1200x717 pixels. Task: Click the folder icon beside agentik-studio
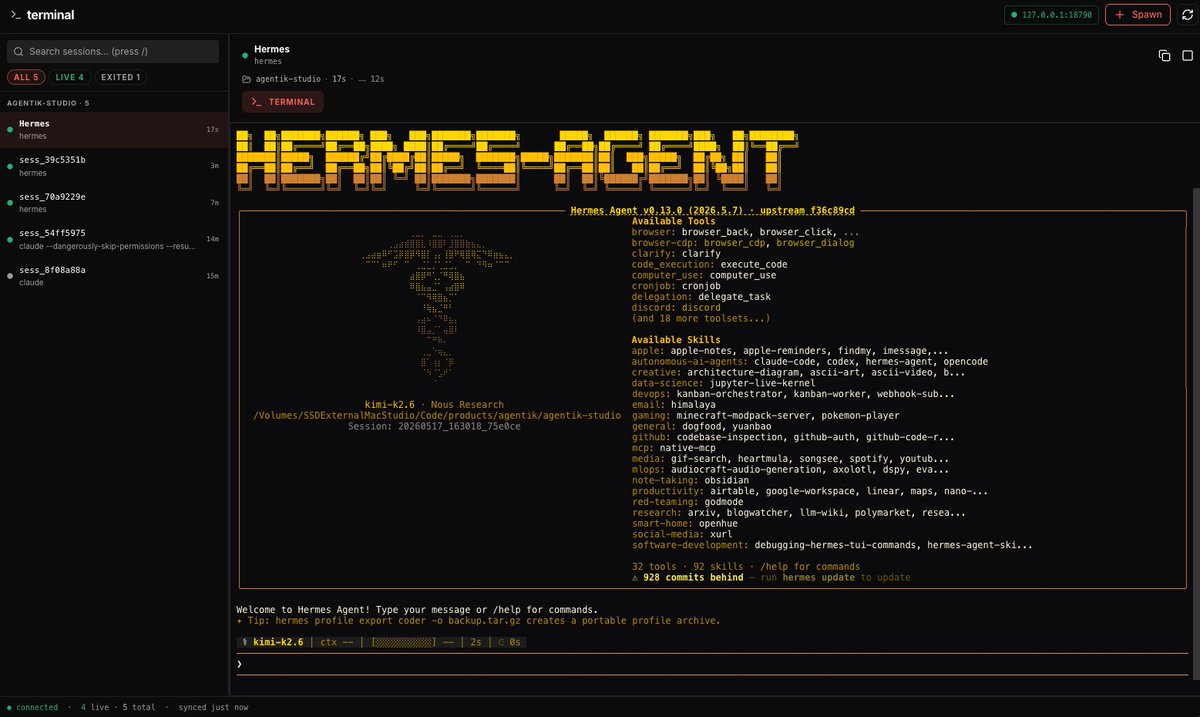coord(247,79)
